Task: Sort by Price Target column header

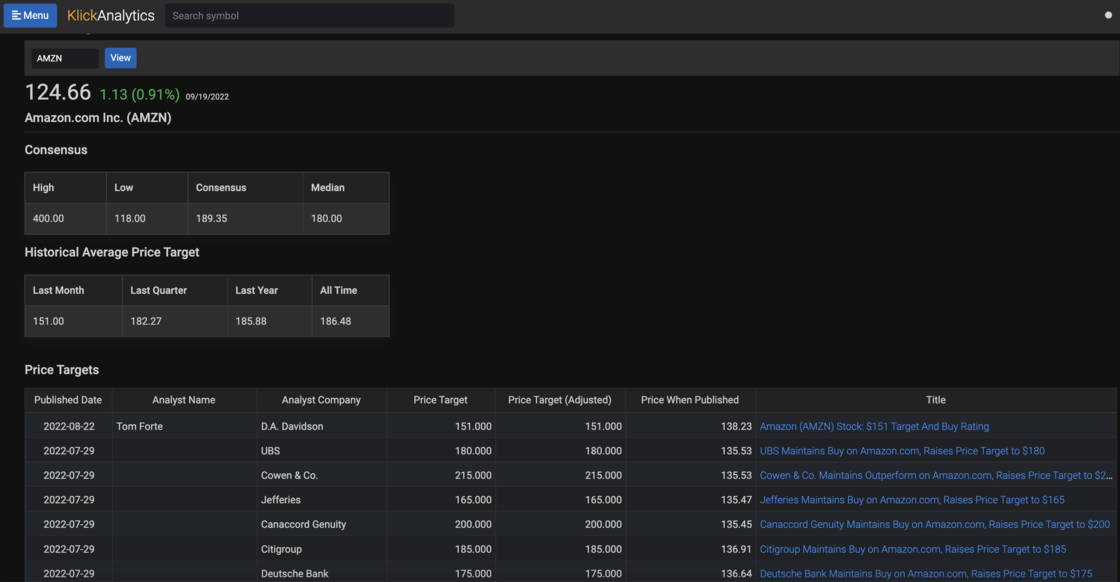Action: (440, 400)
